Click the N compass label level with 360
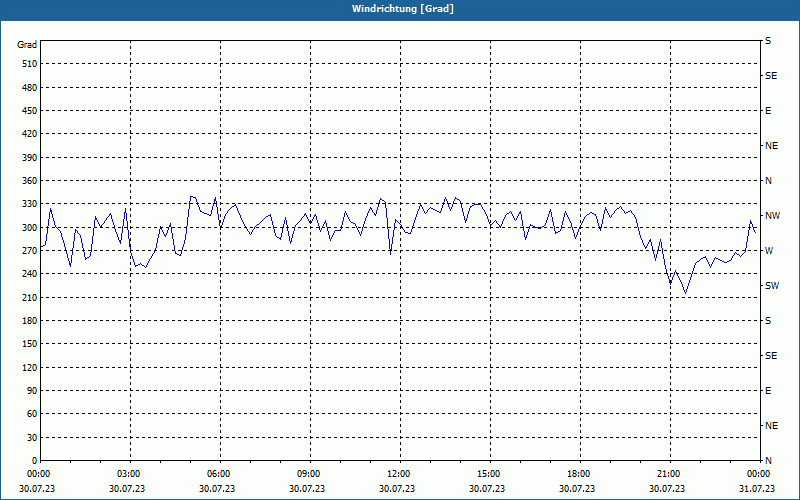The height and width of the screenshot is (500, 800). (768, 181)
